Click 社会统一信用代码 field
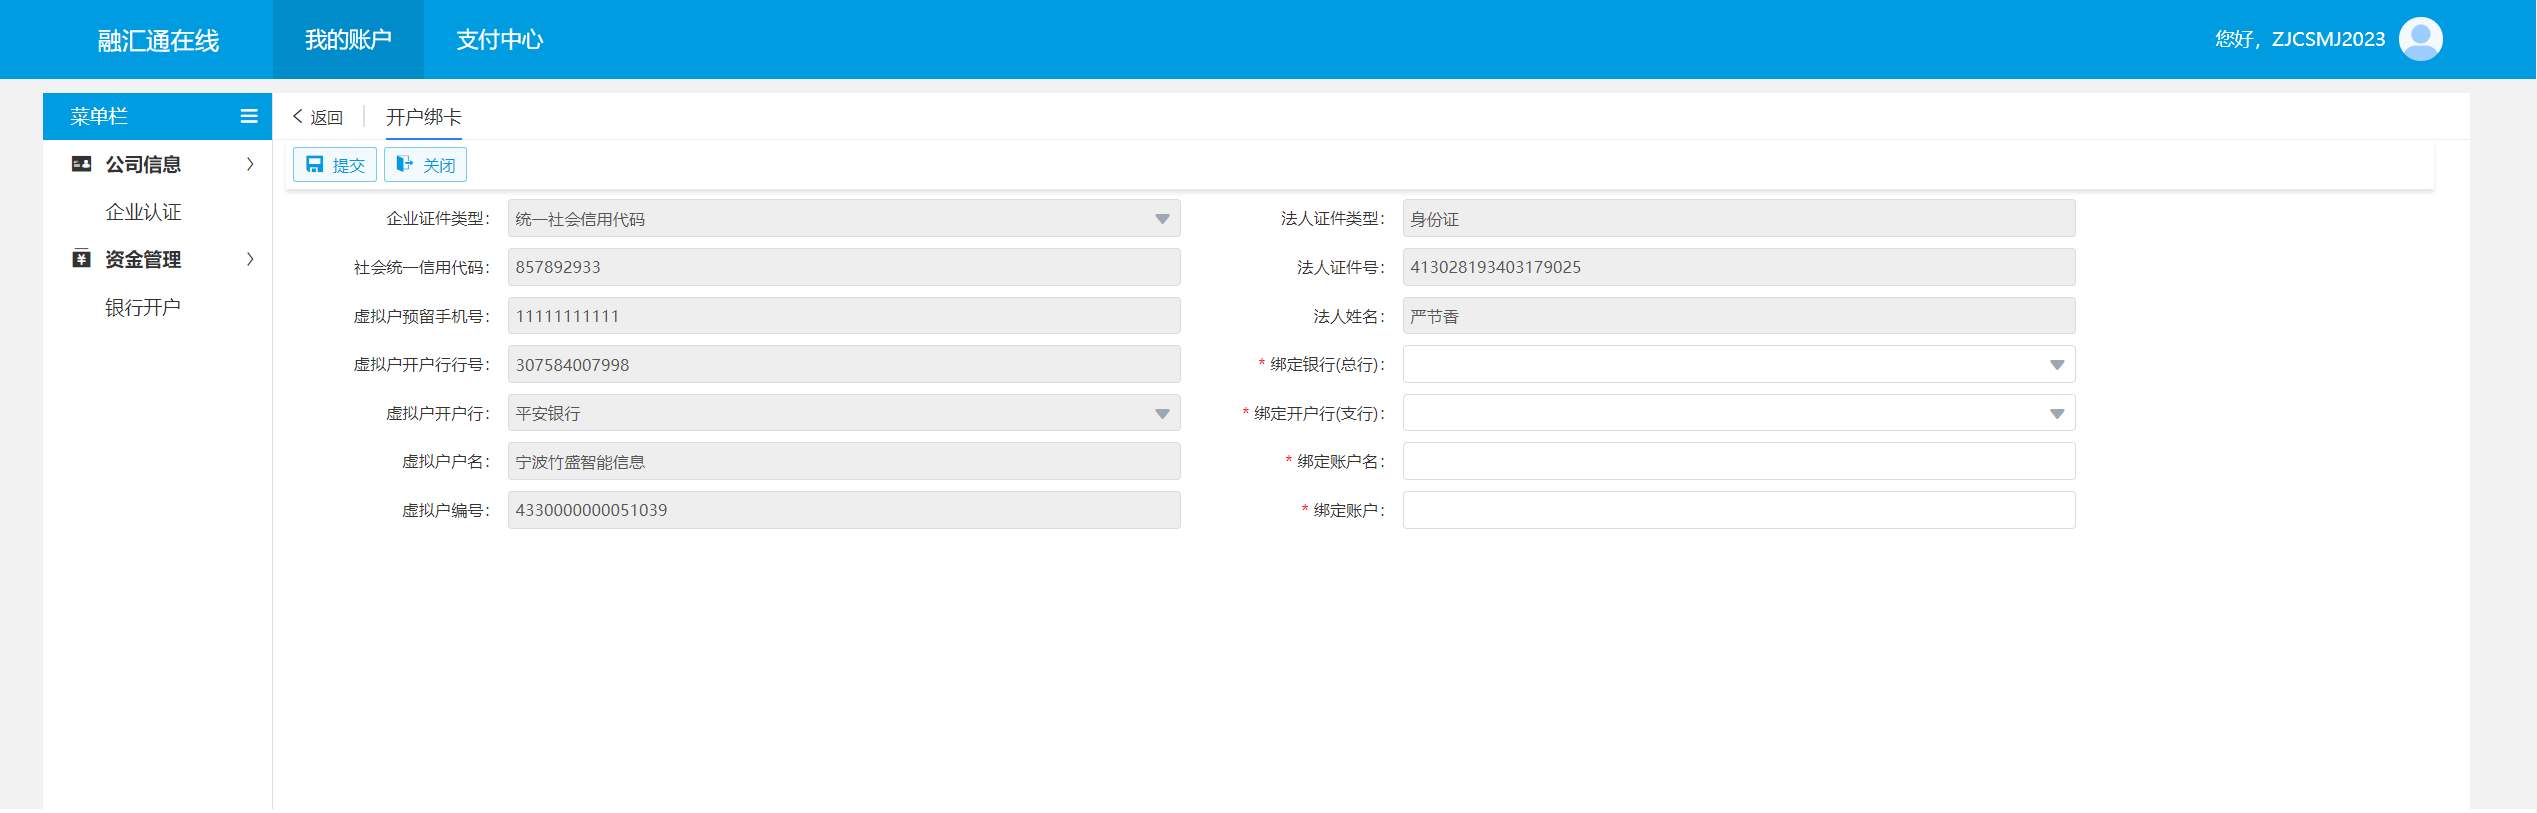 [x=844, y=267]
